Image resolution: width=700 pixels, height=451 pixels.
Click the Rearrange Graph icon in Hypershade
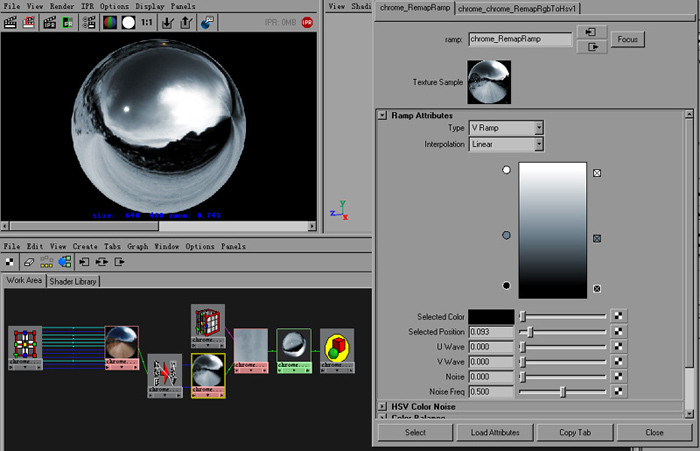click(x=46, y=262)
